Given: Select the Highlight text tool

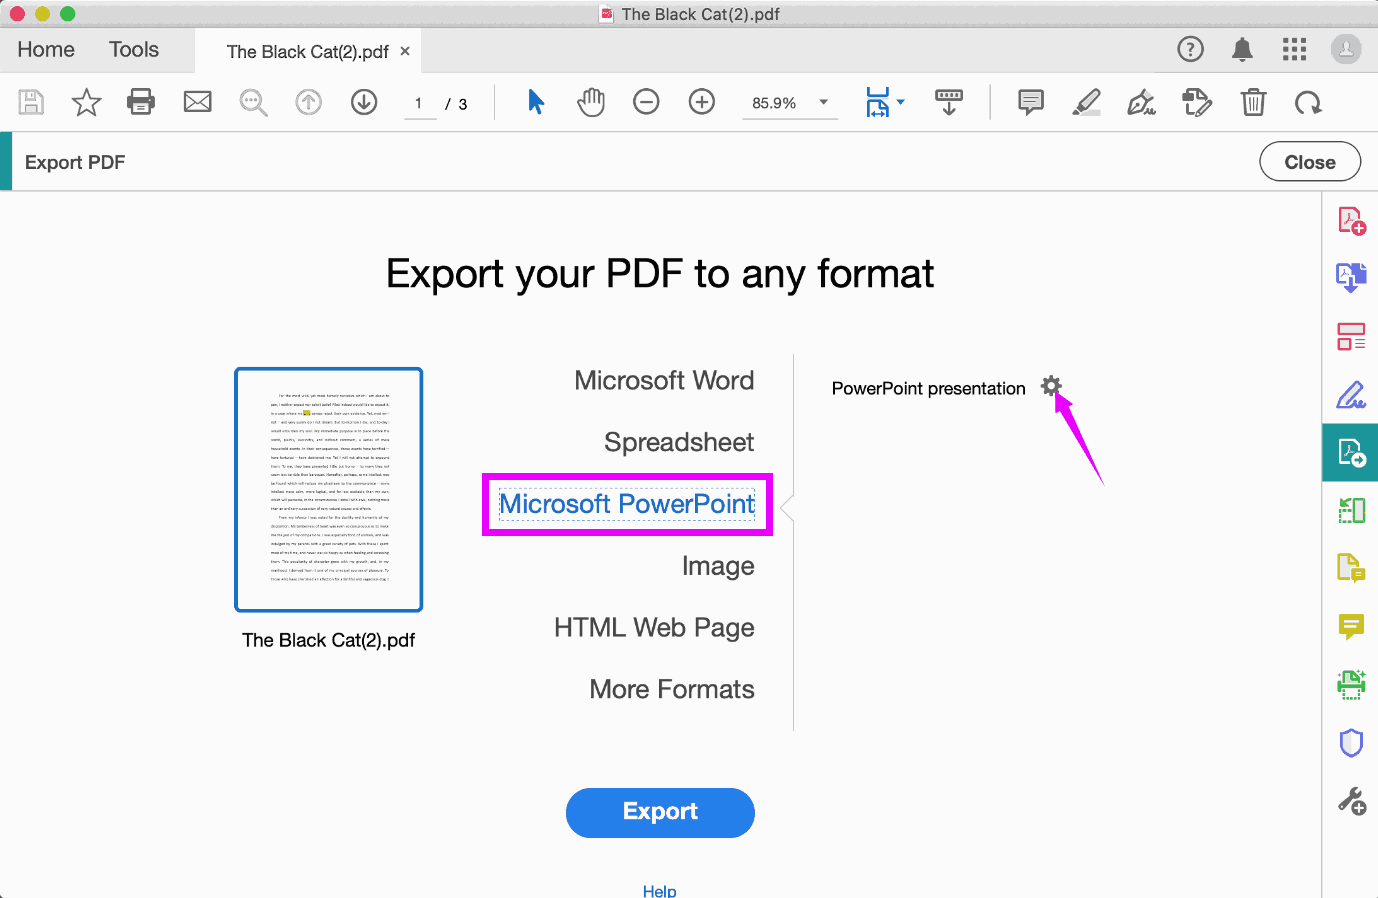Looking at the screenshot, I should 1086,102.
